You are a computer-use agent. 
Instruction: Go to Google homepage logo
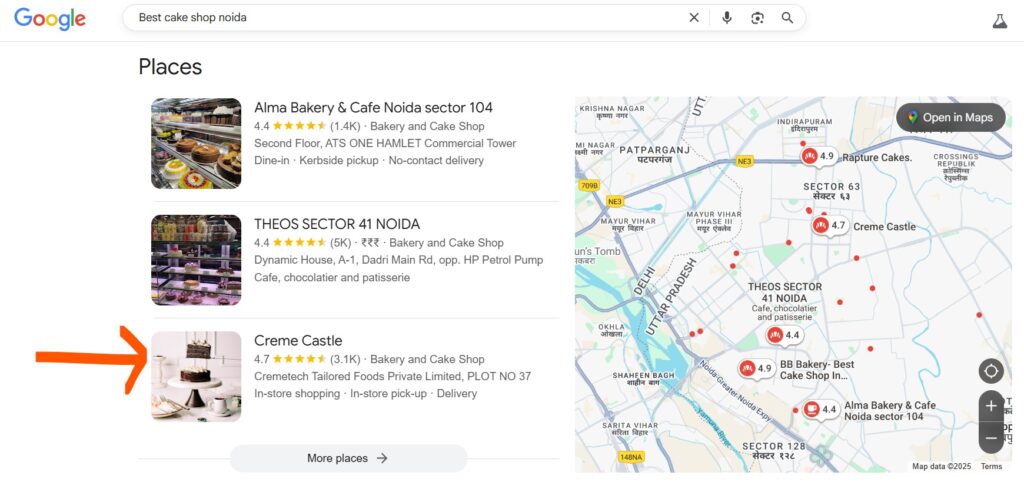click(x=50, y=19)
